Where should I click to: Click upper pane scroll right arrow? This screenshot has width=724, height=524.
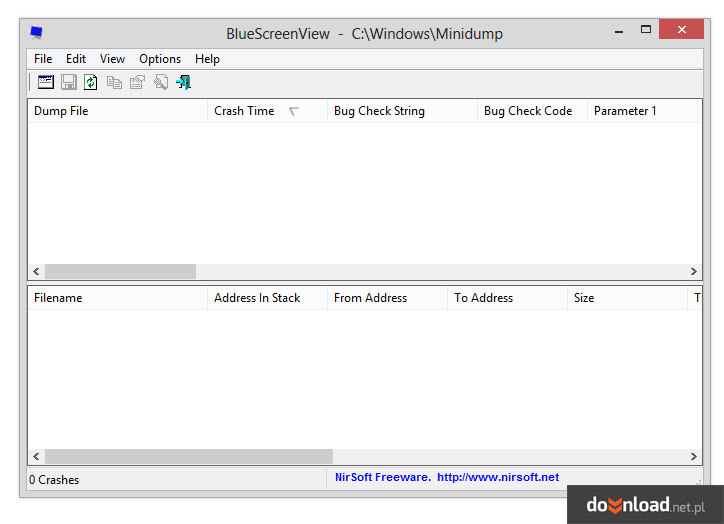pos(694,271)
